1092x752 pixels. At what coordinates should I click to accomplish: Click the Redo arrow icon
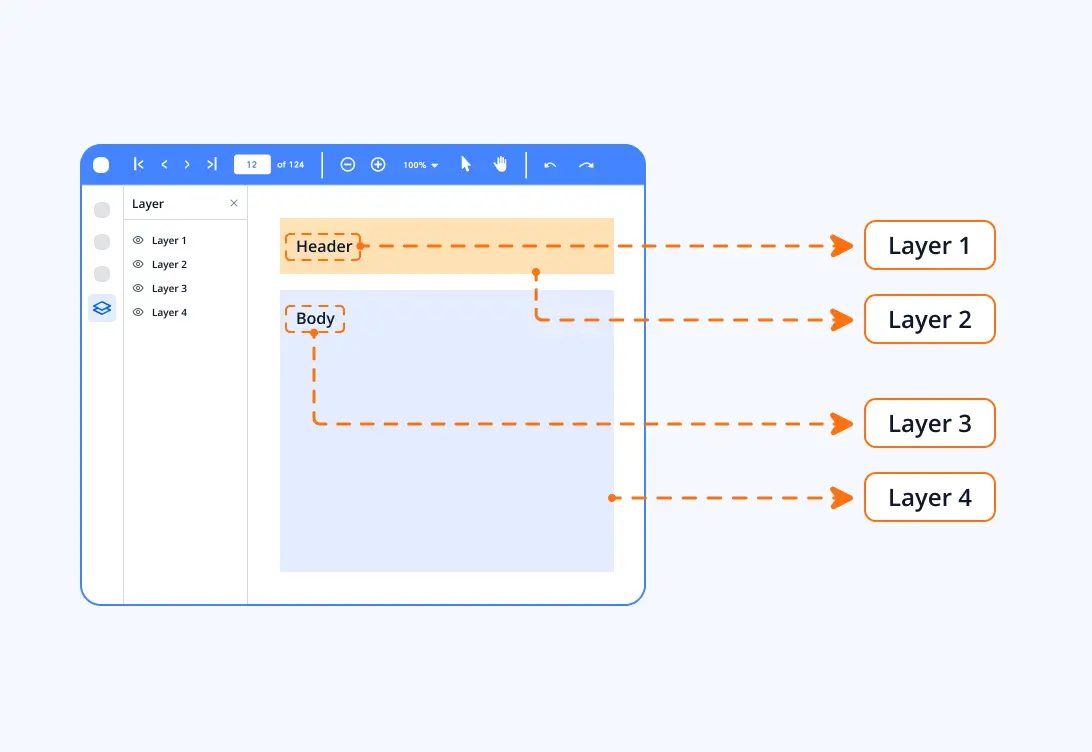tap(586, 164)
